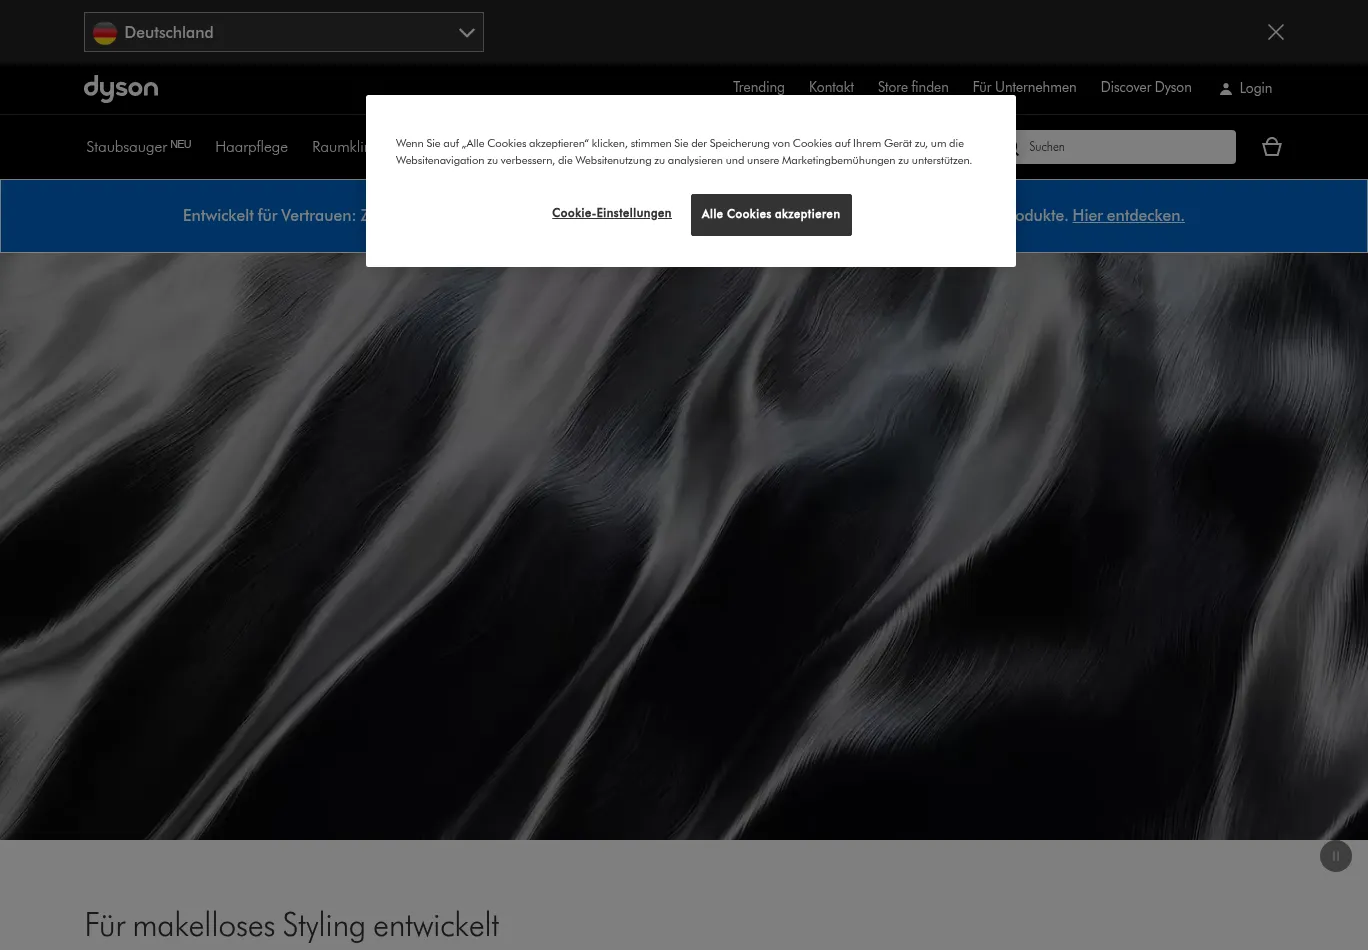This screenshot has height=950, width=1368.
Task: Open Store finden
Action: 912,87
